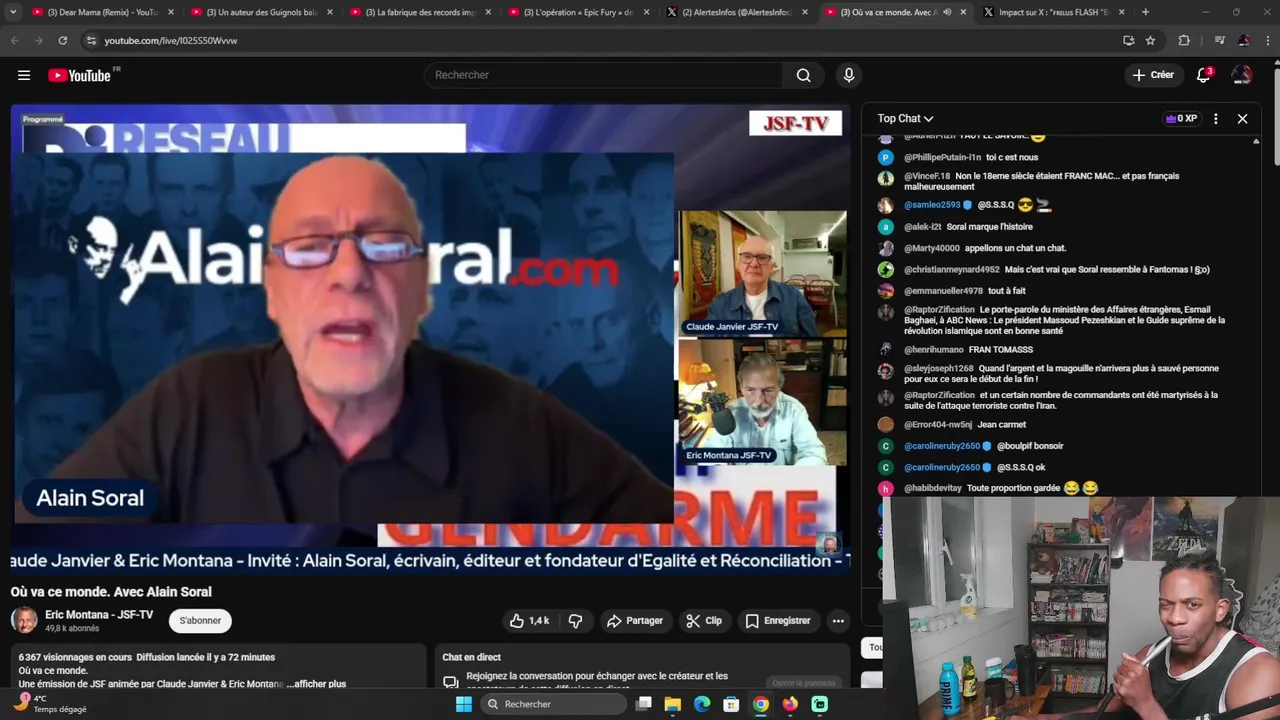
Task: Open Firefox from the taskbar
Action: [x=790, y=704]
